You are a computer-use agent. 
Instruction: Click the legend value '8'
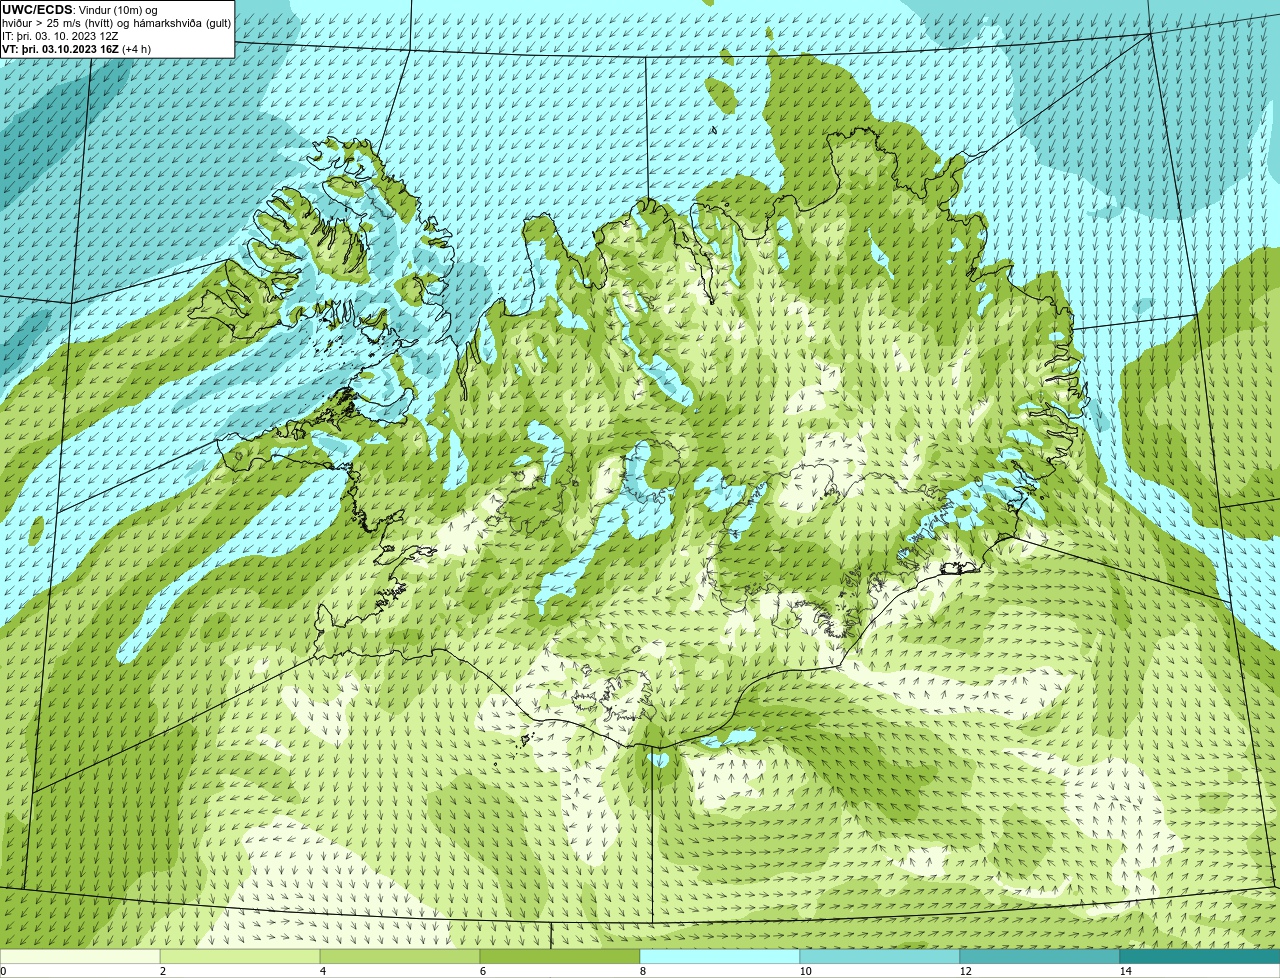[x=642, y=971]
